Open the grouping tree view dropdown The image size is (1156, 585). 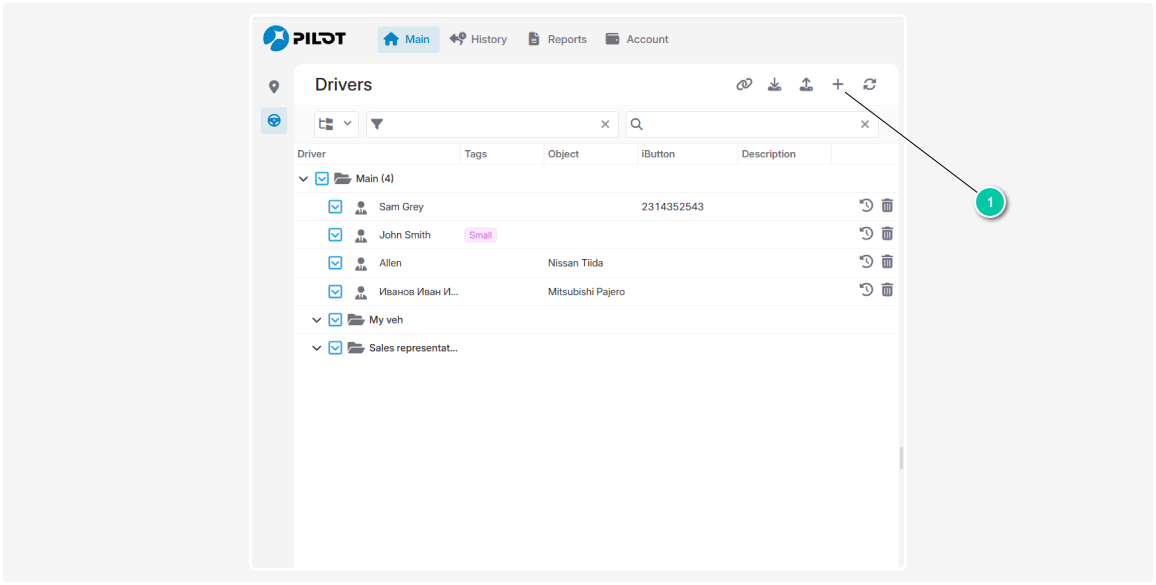click(x=336, y=124)
